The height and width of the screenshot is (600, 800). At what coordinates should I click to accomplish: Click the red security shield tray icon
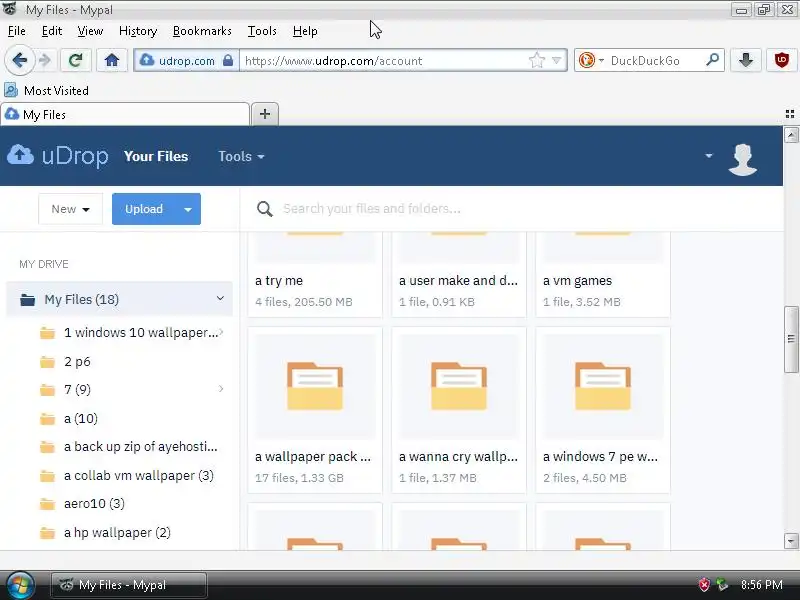[704, 585]
